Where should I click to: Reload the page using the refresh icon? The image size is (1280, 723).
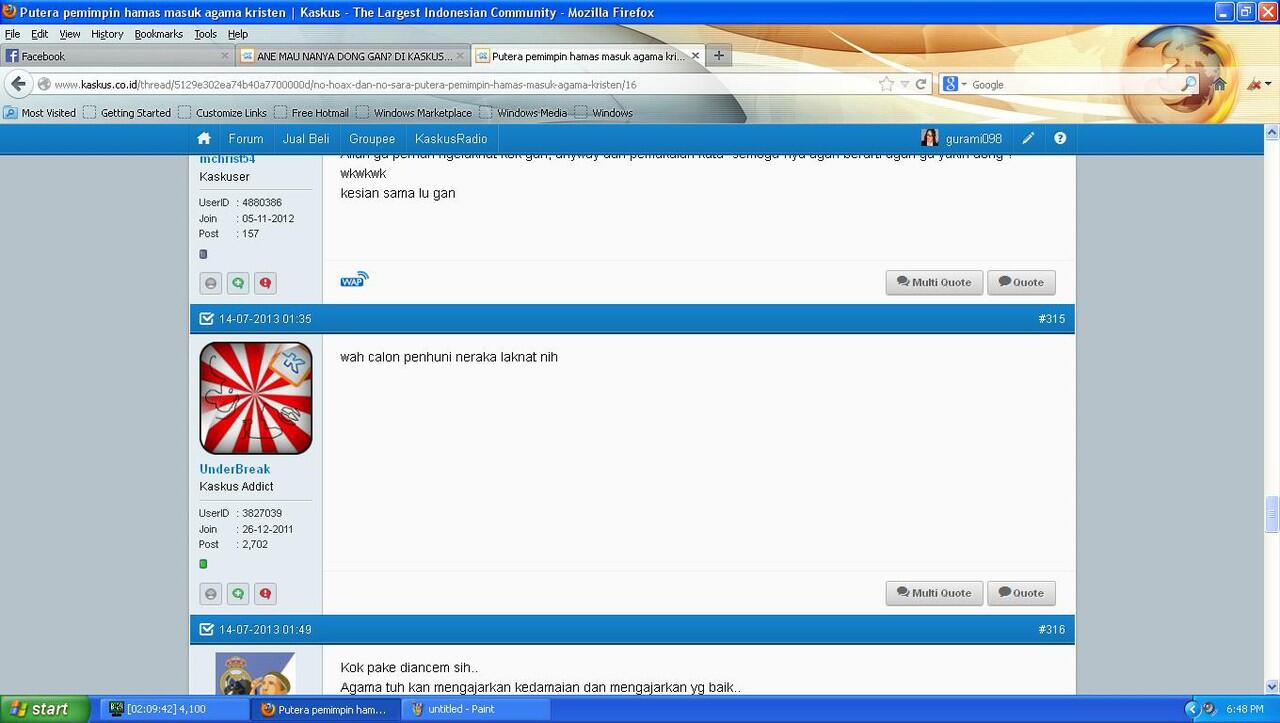pos(921,84)
